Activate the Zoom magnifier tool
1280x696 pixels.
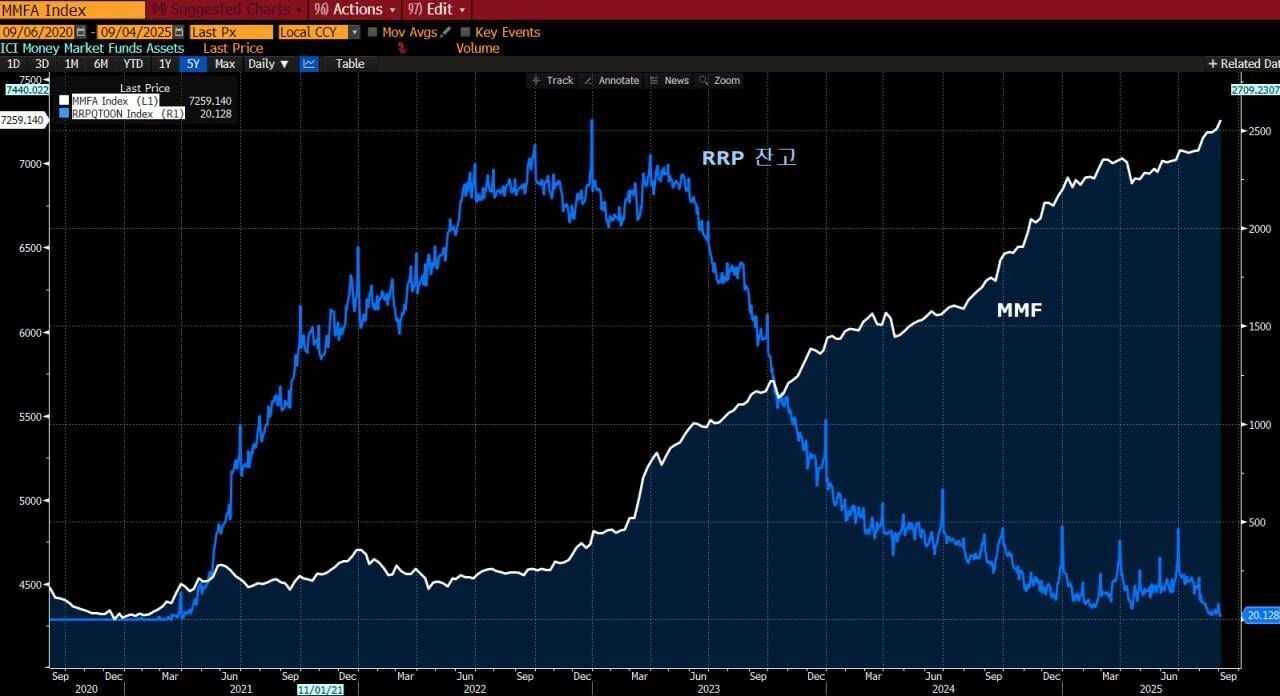click(x=720, y=80)
